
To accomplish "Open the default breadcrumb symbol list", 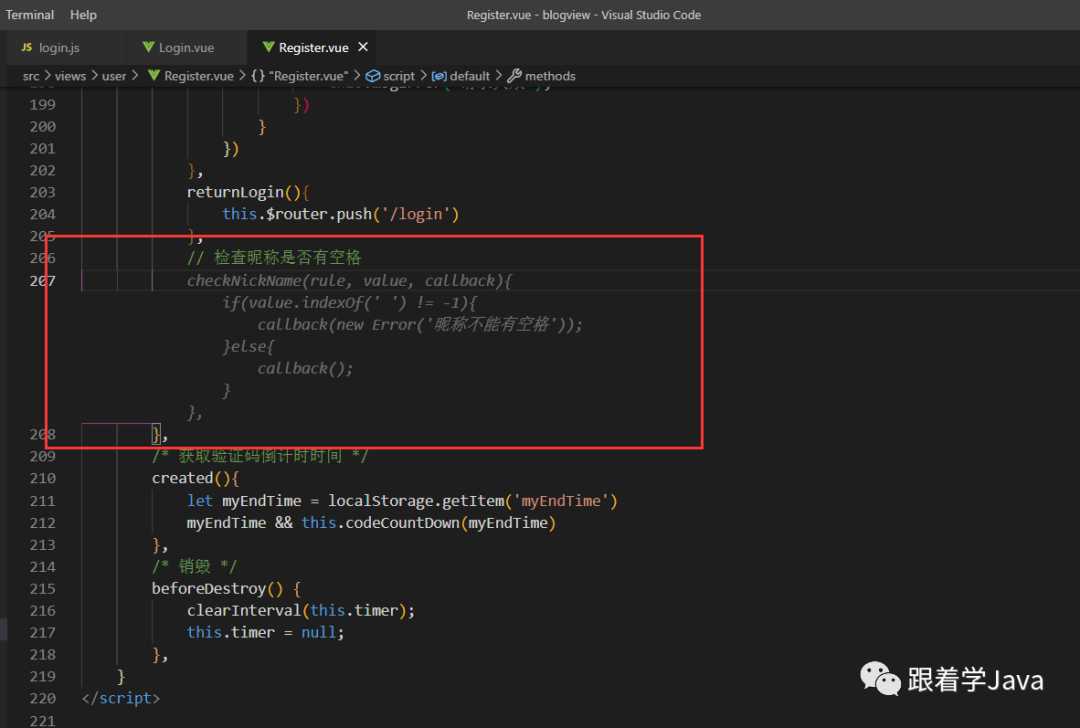I will click(x=469, y=76).
